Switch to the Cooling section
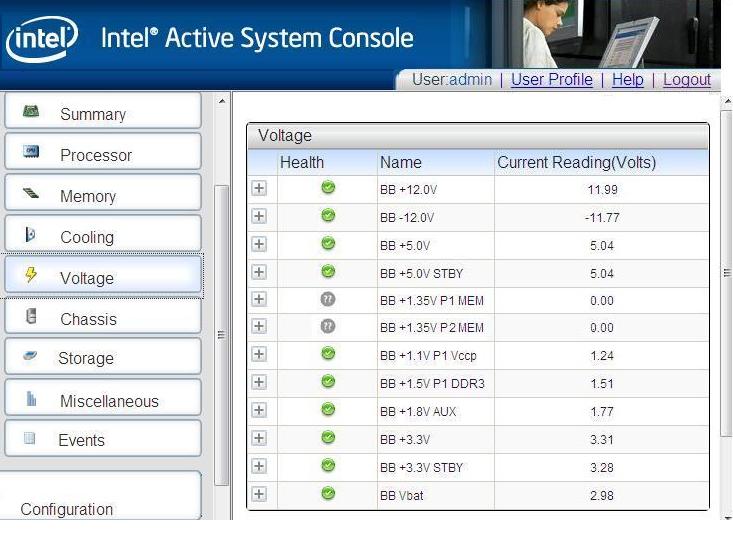733x535 pixels. click(x=103, y=234)
